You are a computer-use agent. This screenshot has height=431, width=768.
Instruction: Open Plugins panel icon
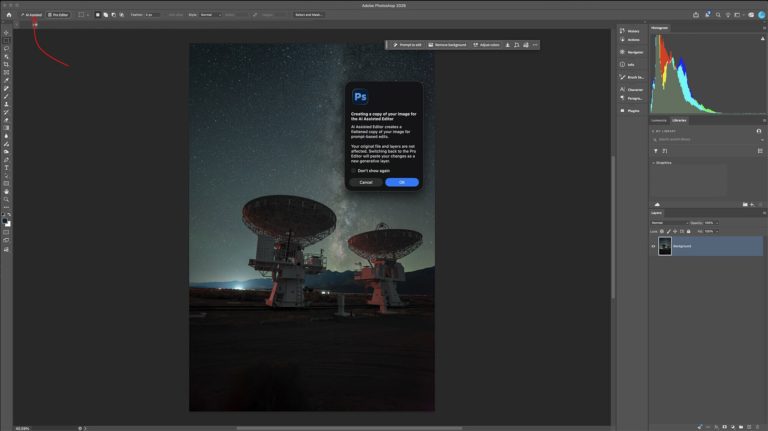pos(623,111)
